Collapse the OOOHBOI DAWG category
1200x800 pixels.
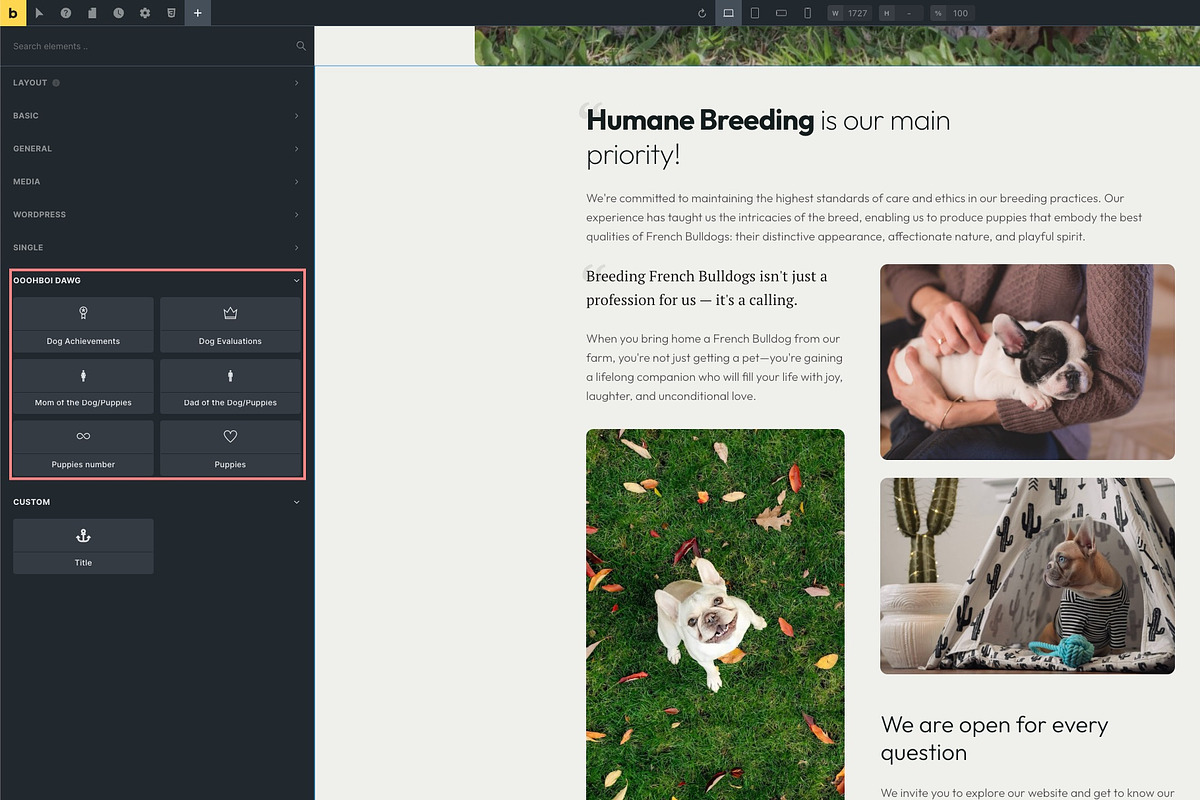click(156, 281)
